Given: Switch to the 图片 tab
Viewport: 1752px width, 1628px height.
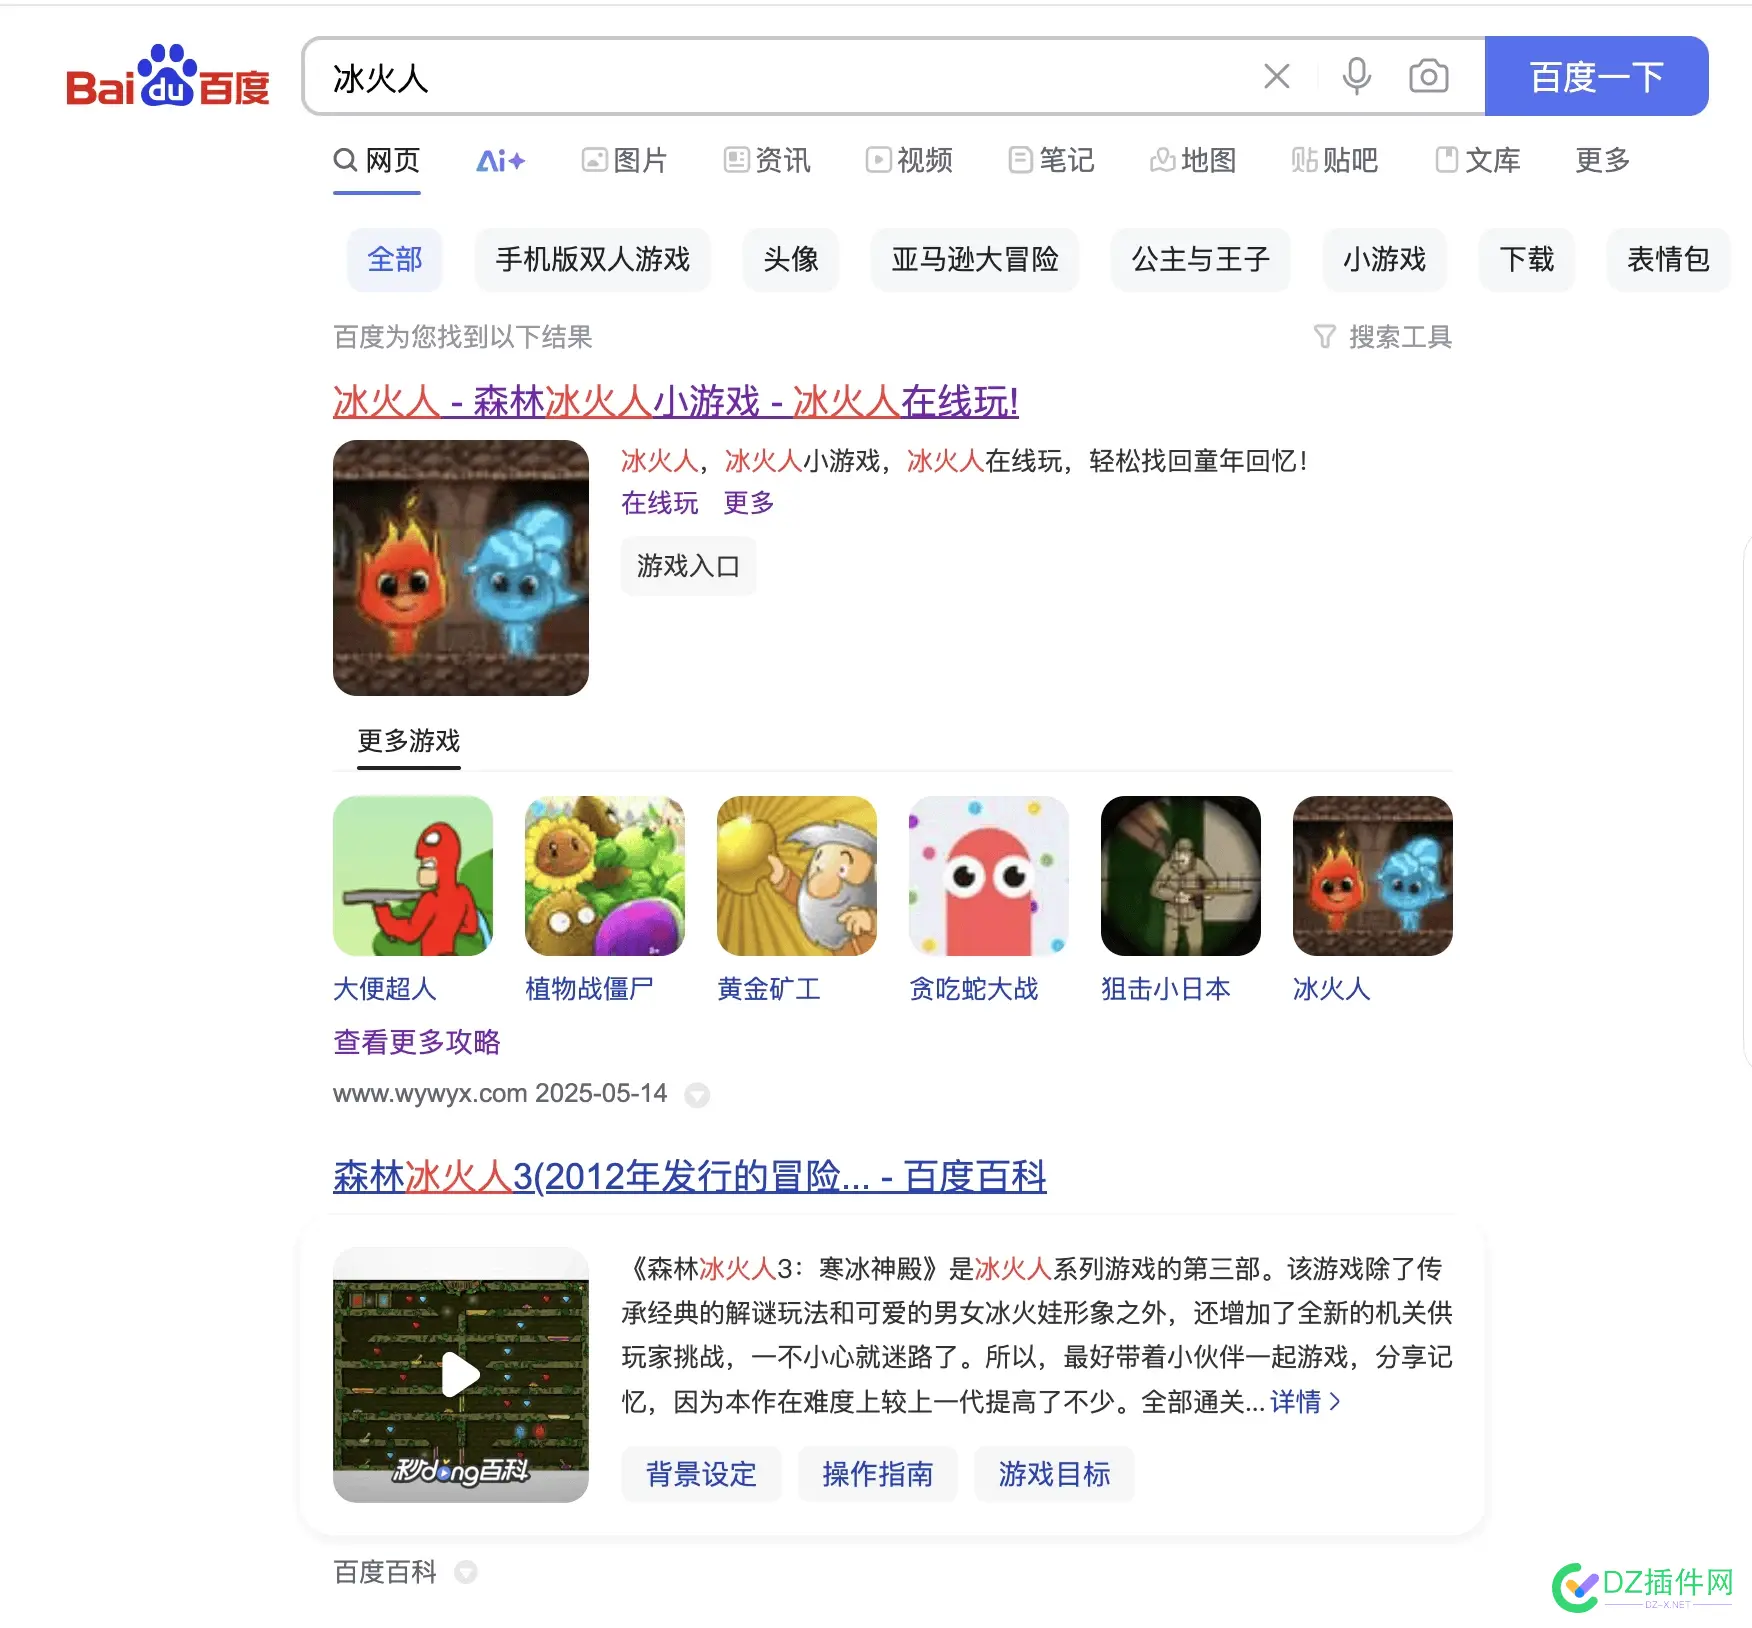Looking at the screenshot, I should coord(625,160).
